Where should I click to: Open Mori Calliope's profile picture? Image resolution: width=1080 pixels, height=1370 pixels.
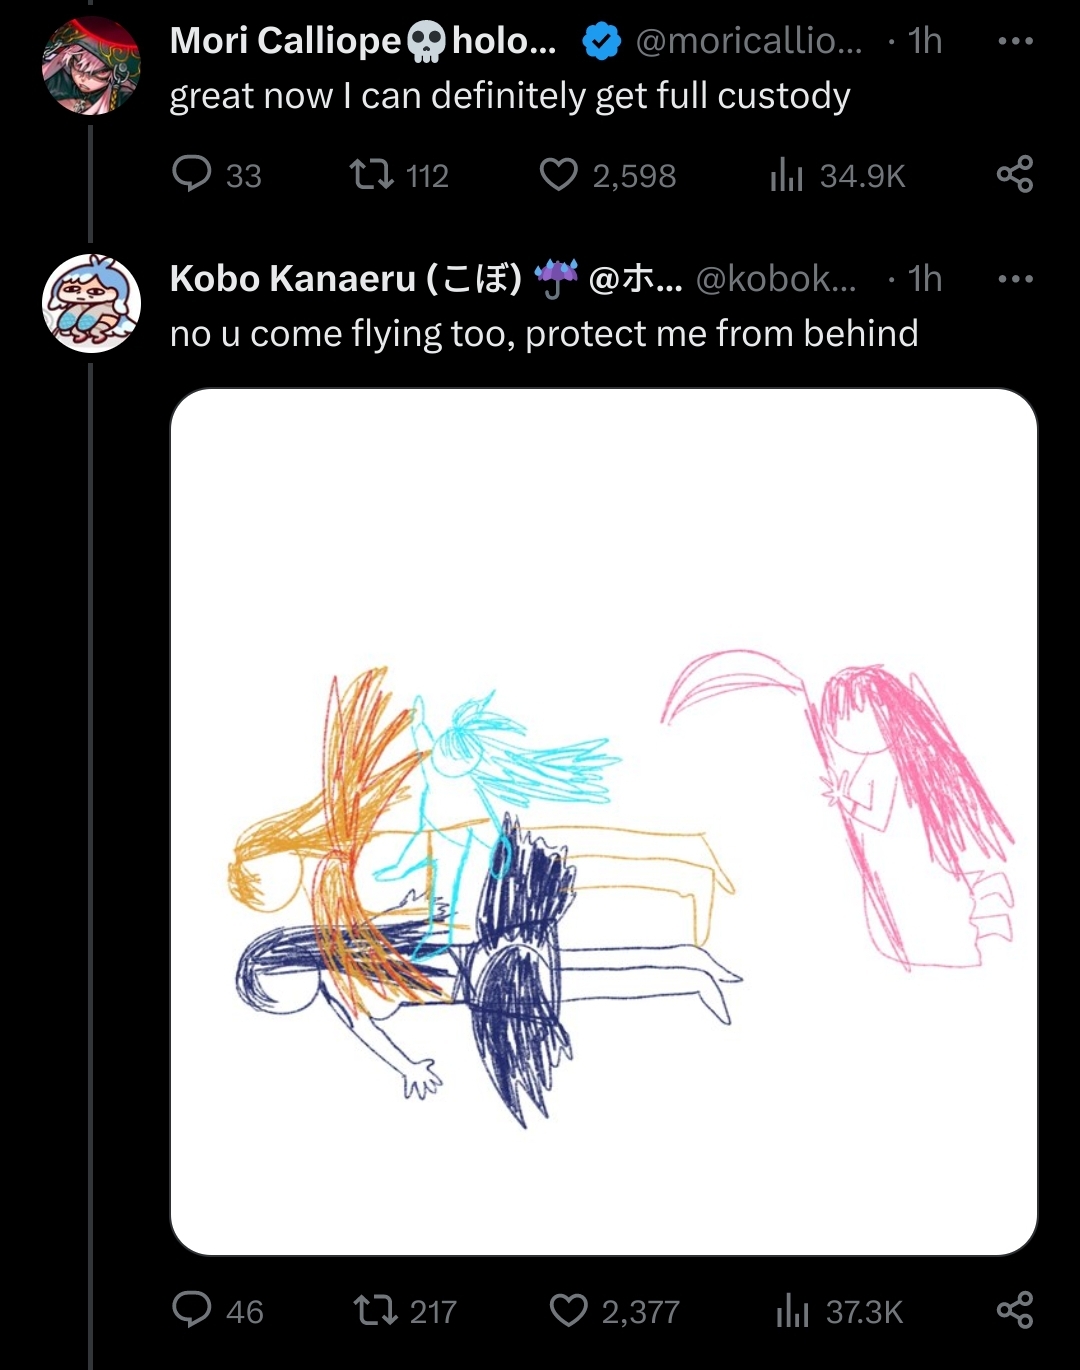point(91,66)
